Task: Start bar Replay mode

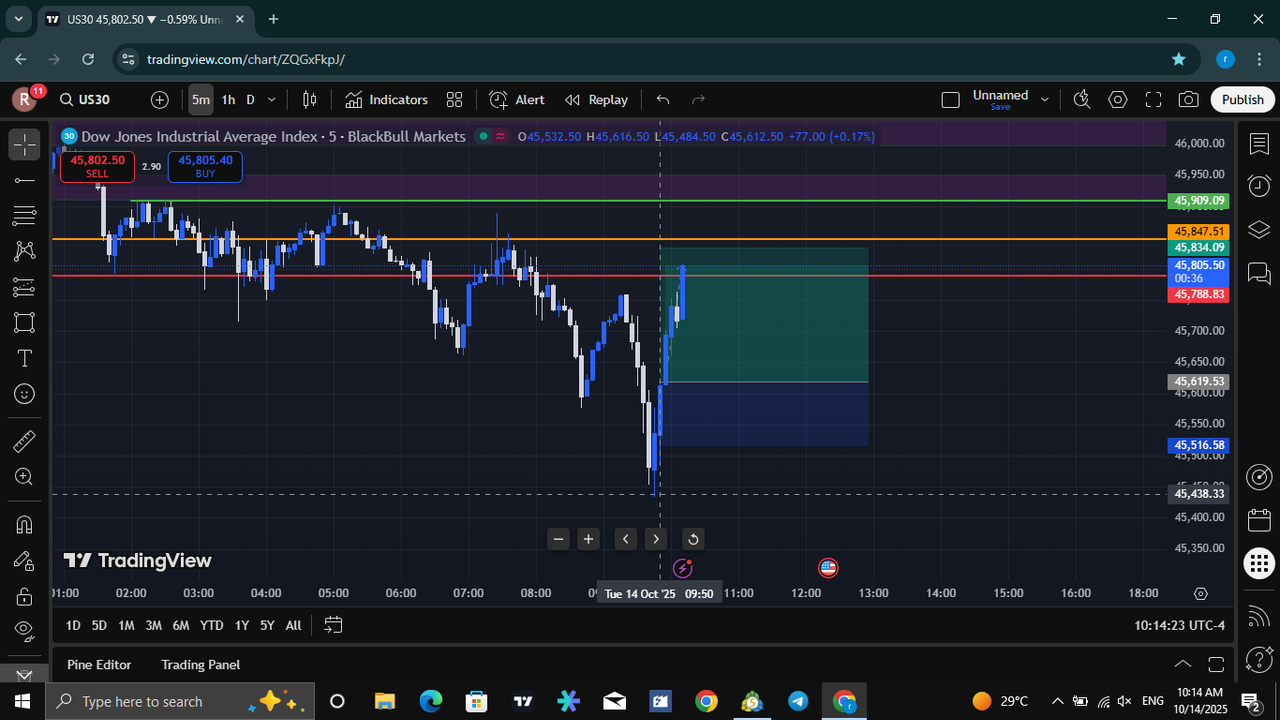Action: (597, 100)
